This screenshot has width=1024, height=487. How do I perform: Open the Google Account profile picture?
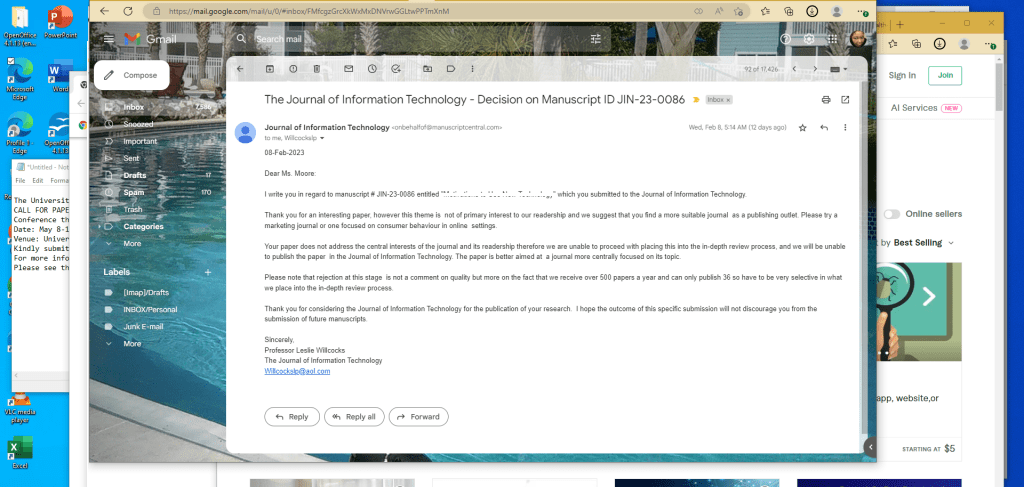click(x=857, y=39)
